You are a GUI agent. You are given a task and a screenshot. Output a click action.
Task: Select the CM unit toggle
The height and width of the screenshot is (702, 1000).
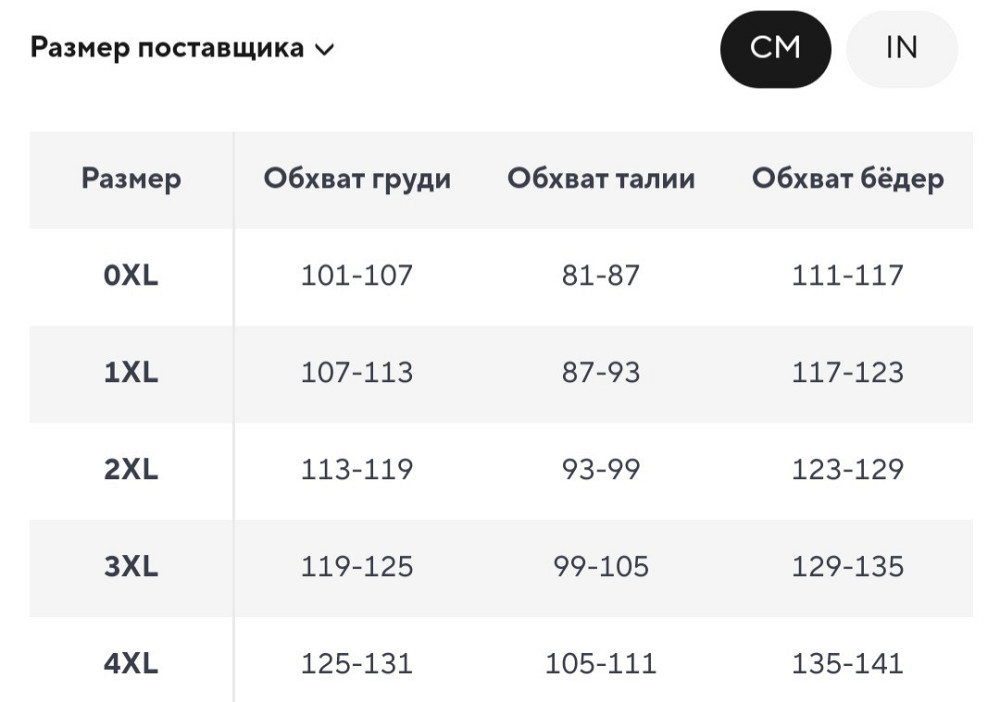click(776, 47)
